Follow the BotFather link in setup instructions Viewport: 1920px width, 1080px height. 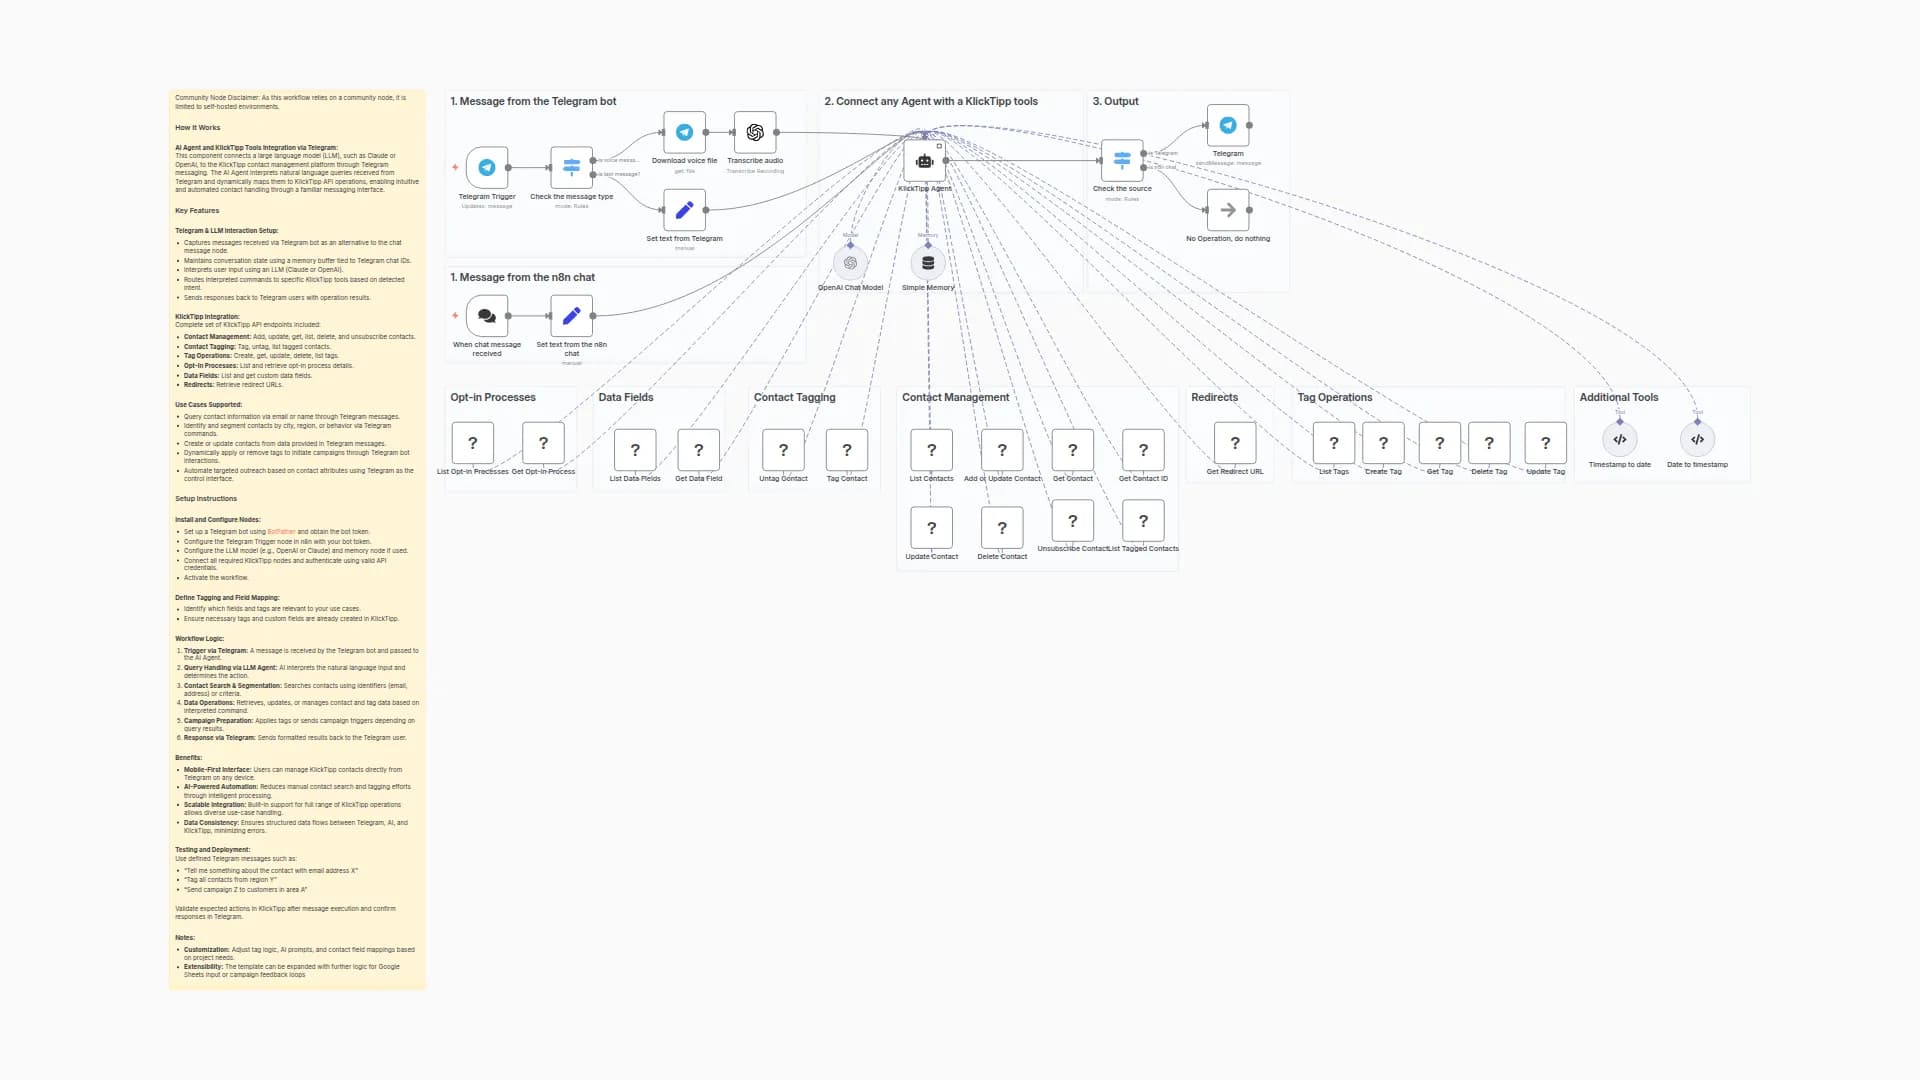[281, 532]
